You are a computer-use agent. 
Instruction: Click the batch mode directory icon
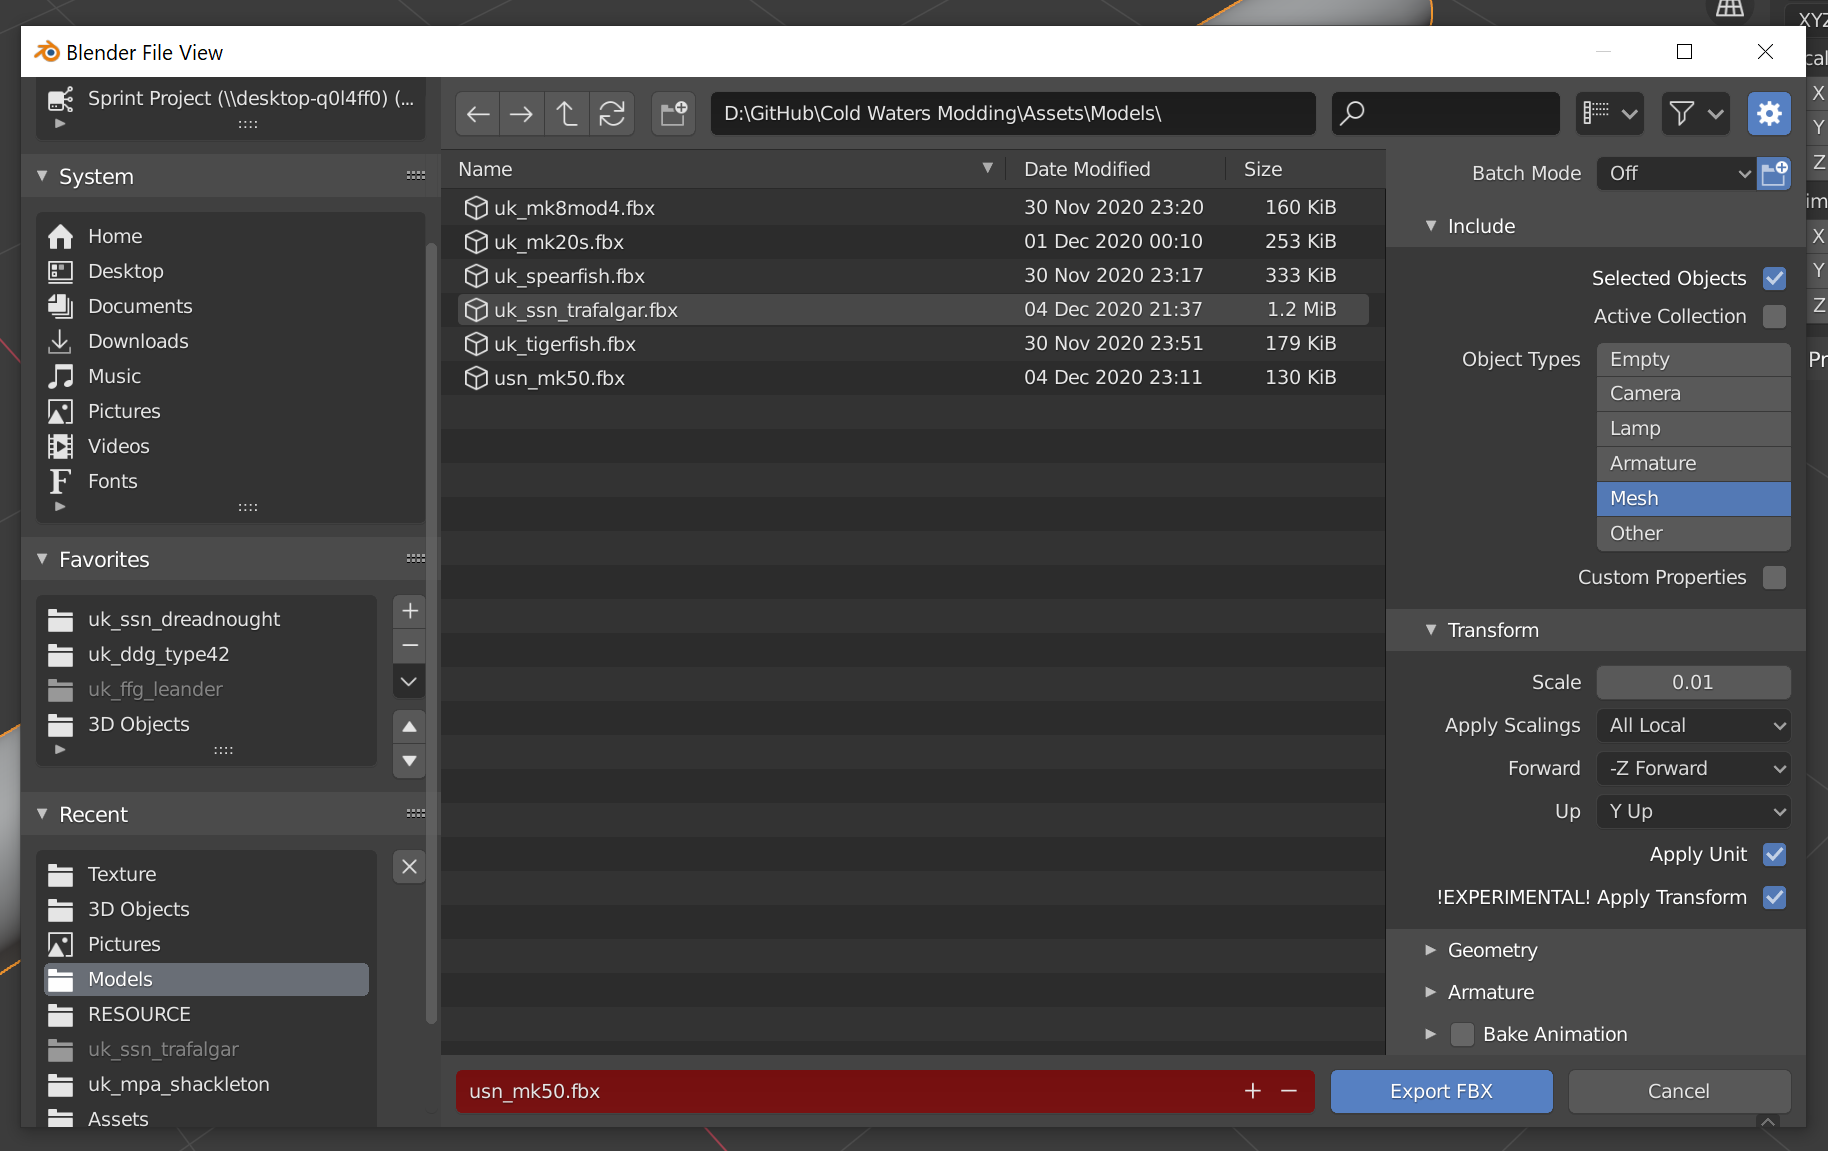click(x=1775, y=173)
